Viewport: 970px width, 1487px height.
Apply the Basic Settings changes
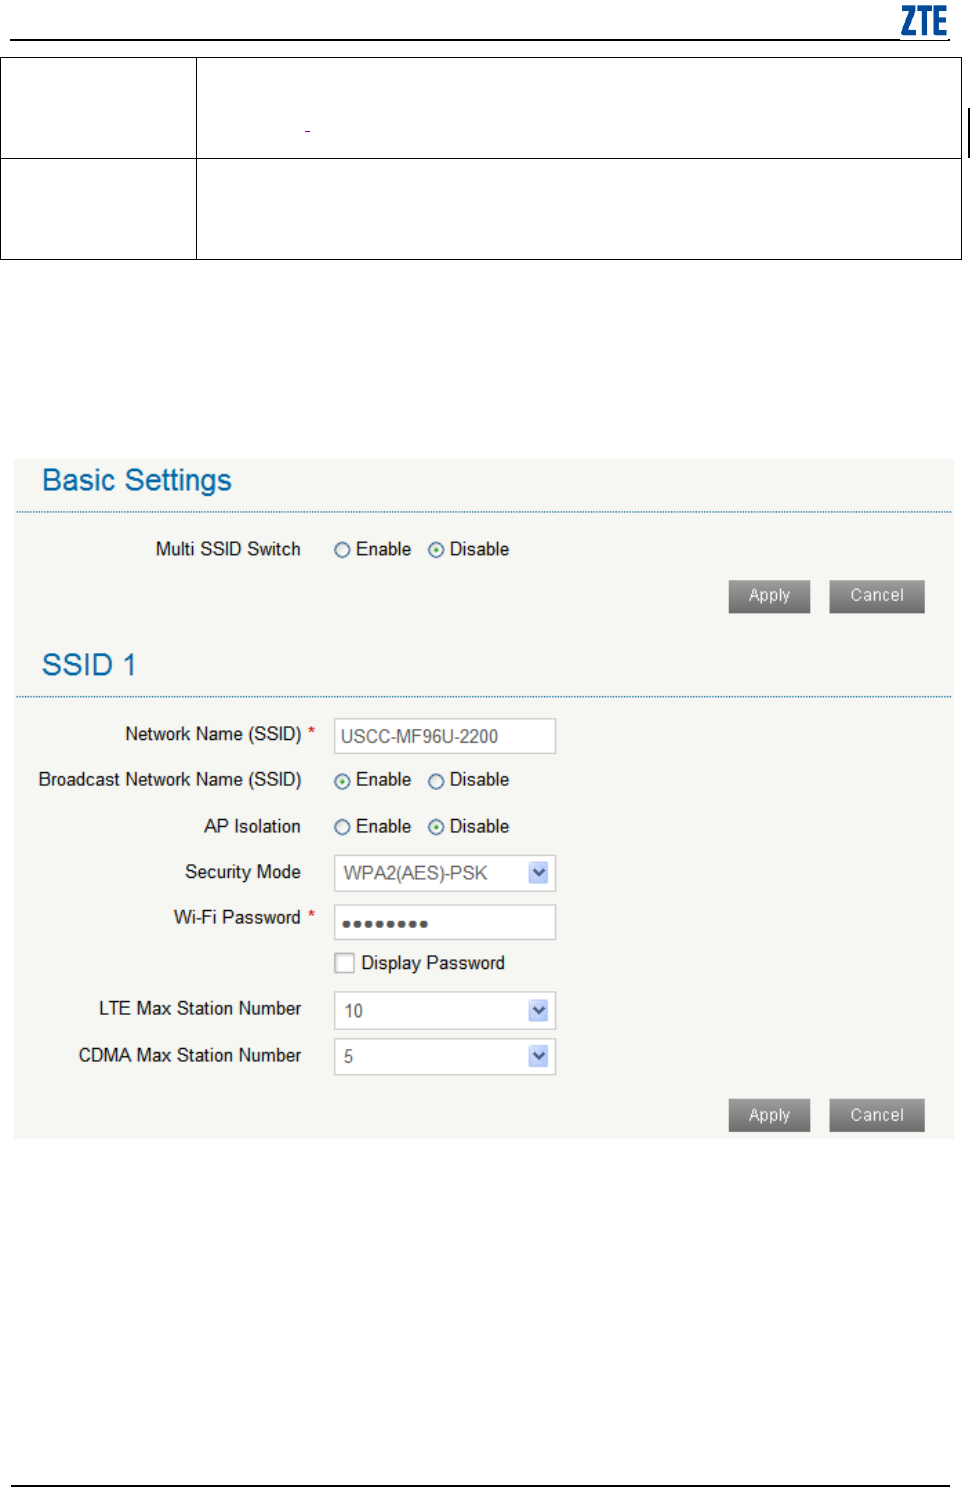[x=769, y=596]
